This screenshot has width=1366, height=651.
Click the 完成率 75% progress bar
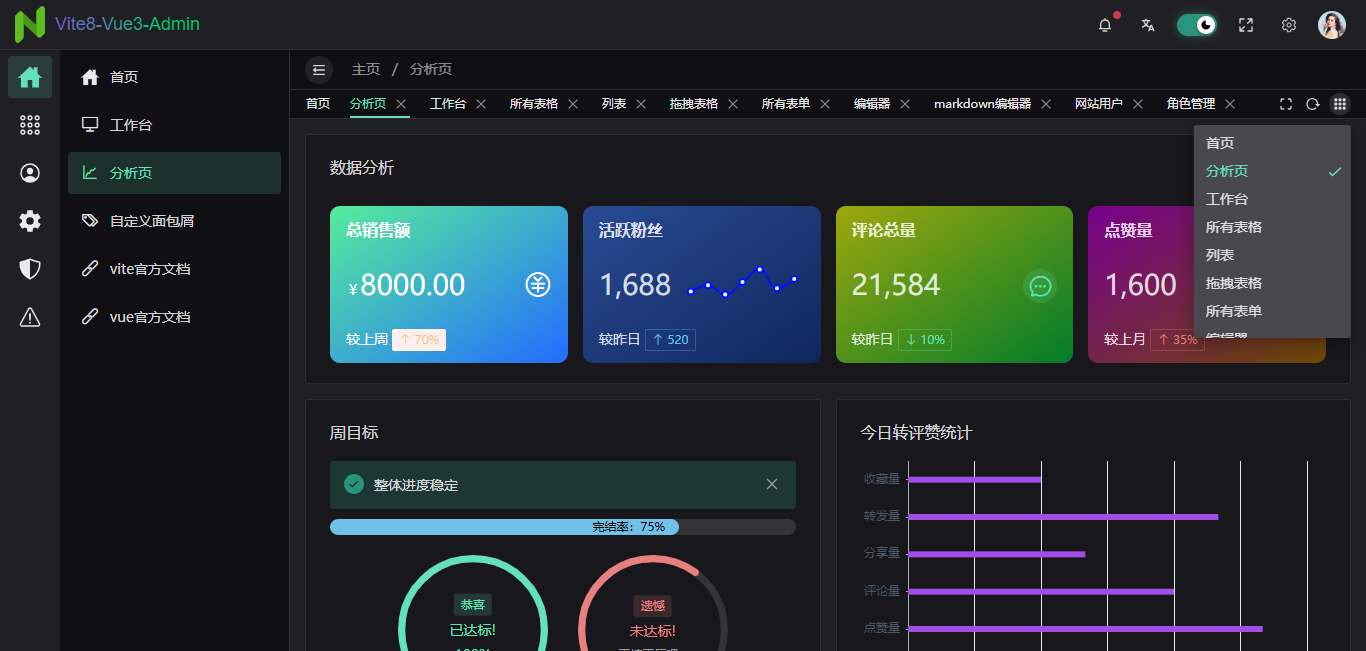click(563, 527)
